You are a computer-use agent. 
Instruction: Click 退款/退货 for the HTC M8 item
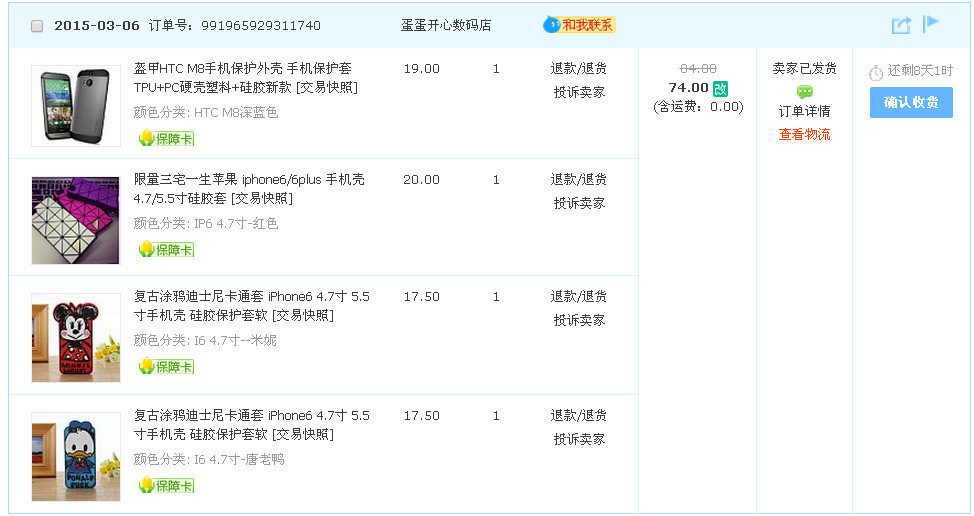[x=578, y=68]
